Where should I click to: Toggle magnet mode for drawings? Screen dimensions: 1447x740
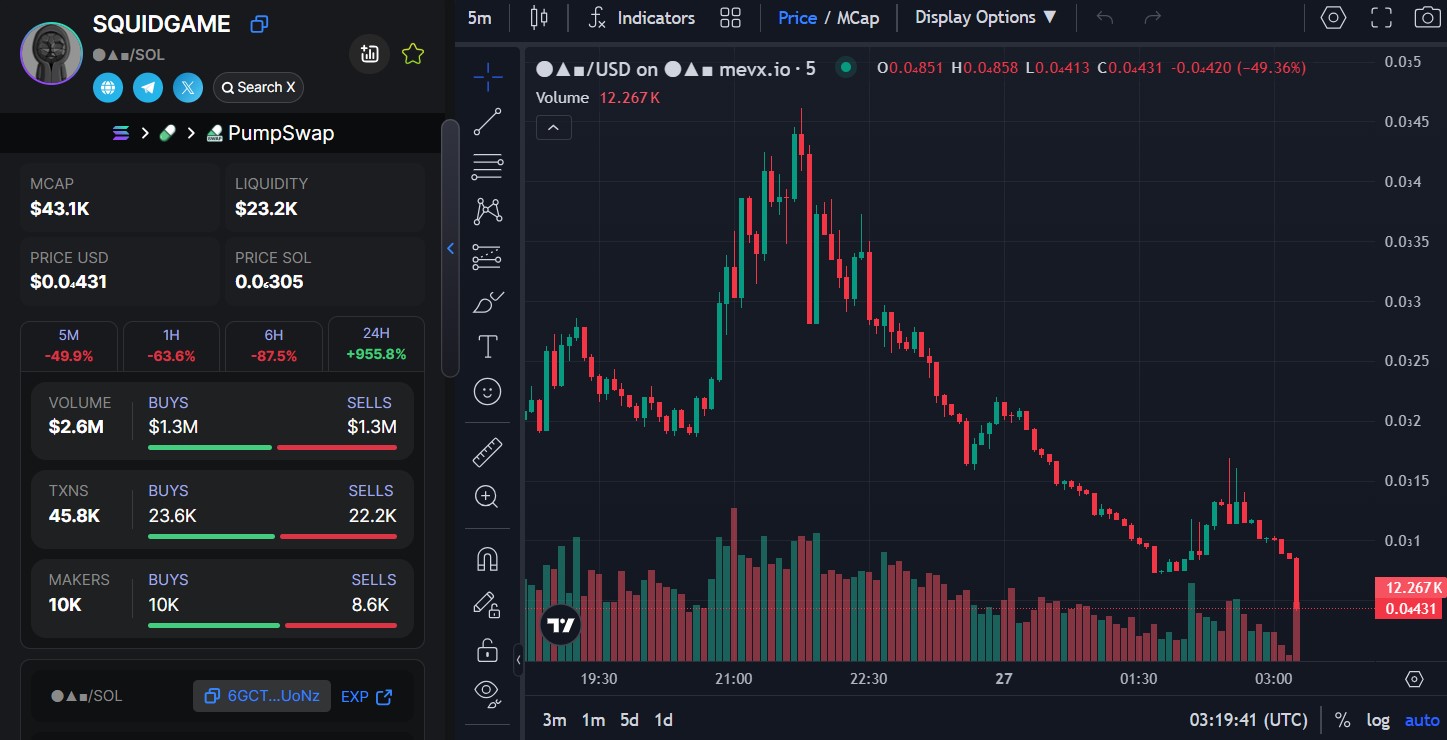tap(487, 559)
